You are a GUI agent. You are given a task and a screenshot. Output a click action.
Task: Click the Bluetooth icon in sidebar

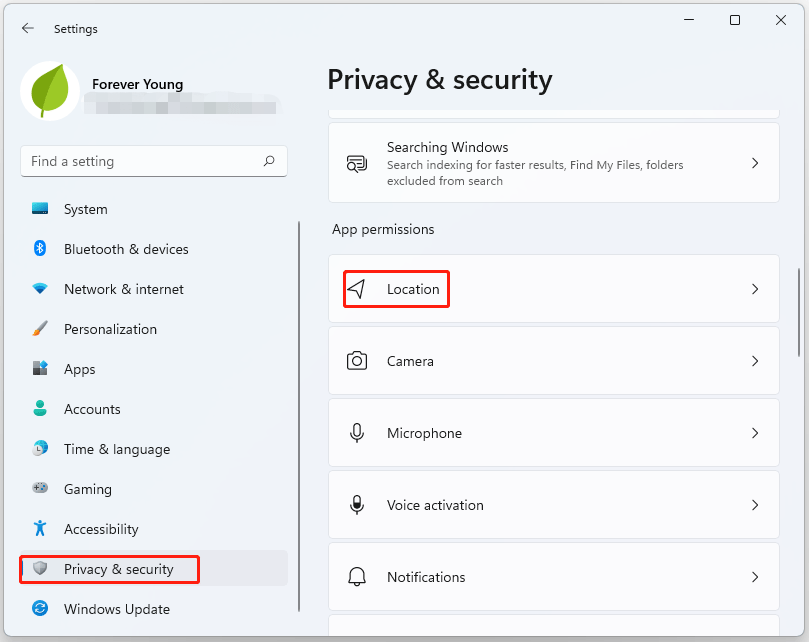click(40, 248)
